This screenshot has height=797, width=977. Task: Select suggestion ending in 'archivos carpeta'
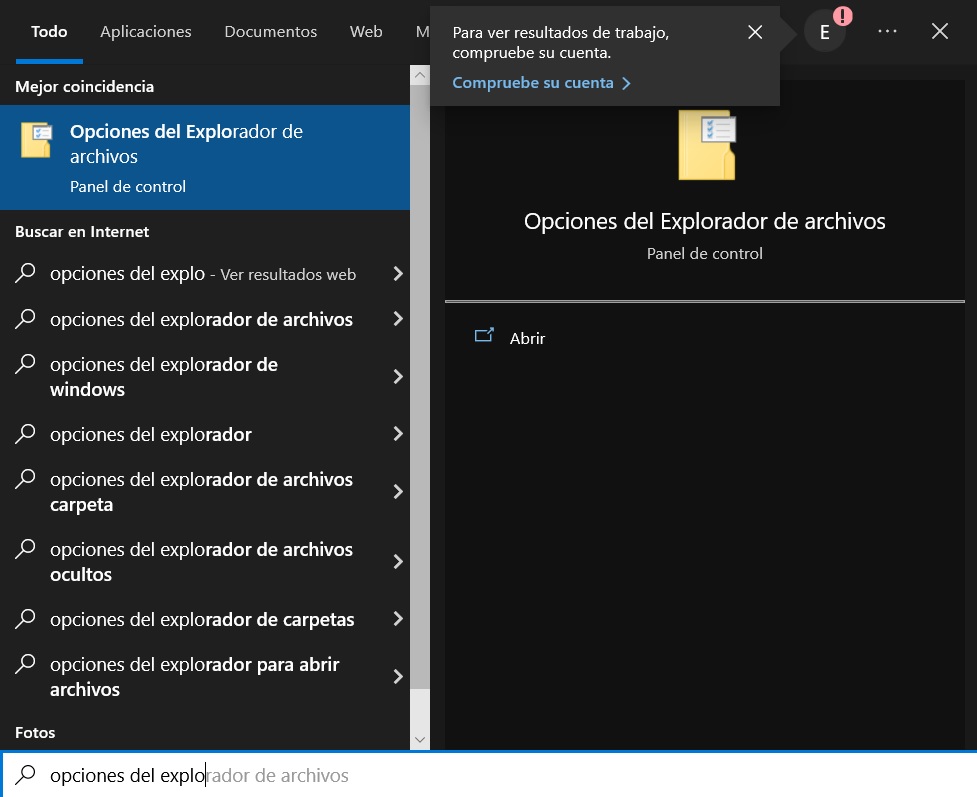[205, 492]
